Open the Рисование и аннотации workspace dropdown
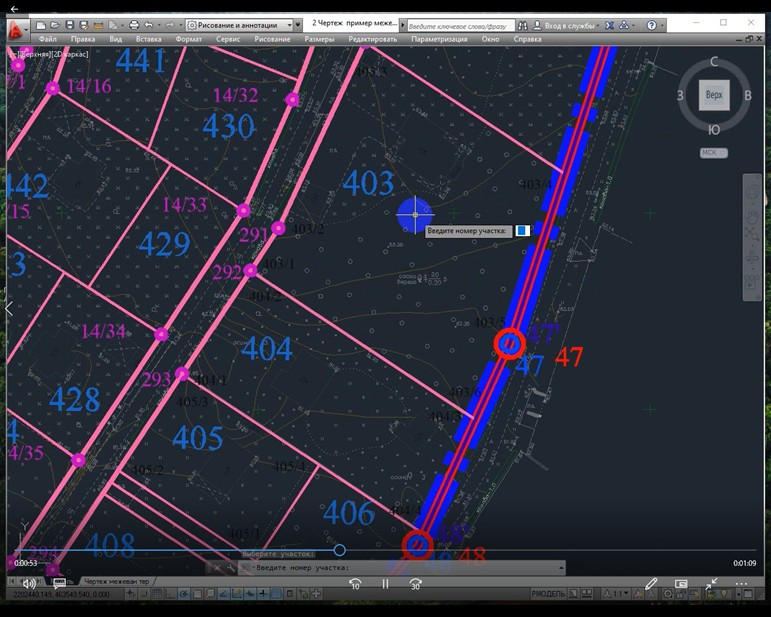Viewport: 771px width, 617px height. click(239, 25)
